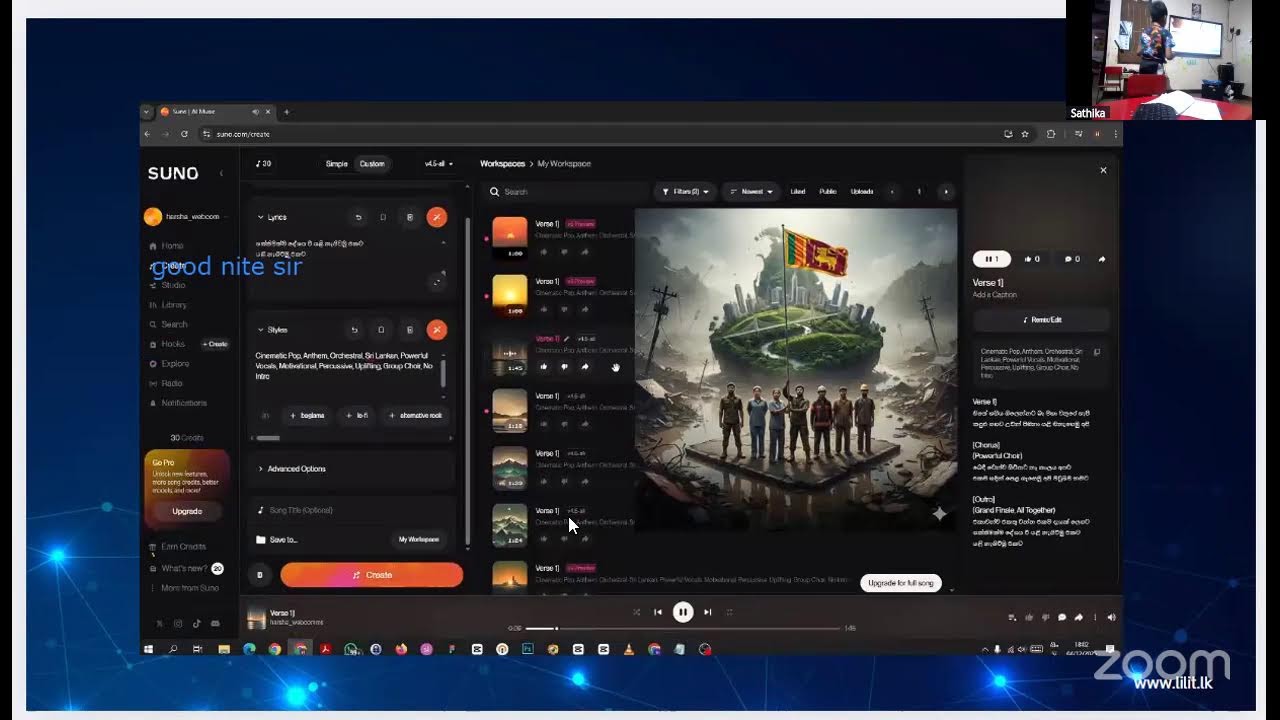The image size is (1280, 720).
Task: Toggle the Public filter
Action: [828, 192]
